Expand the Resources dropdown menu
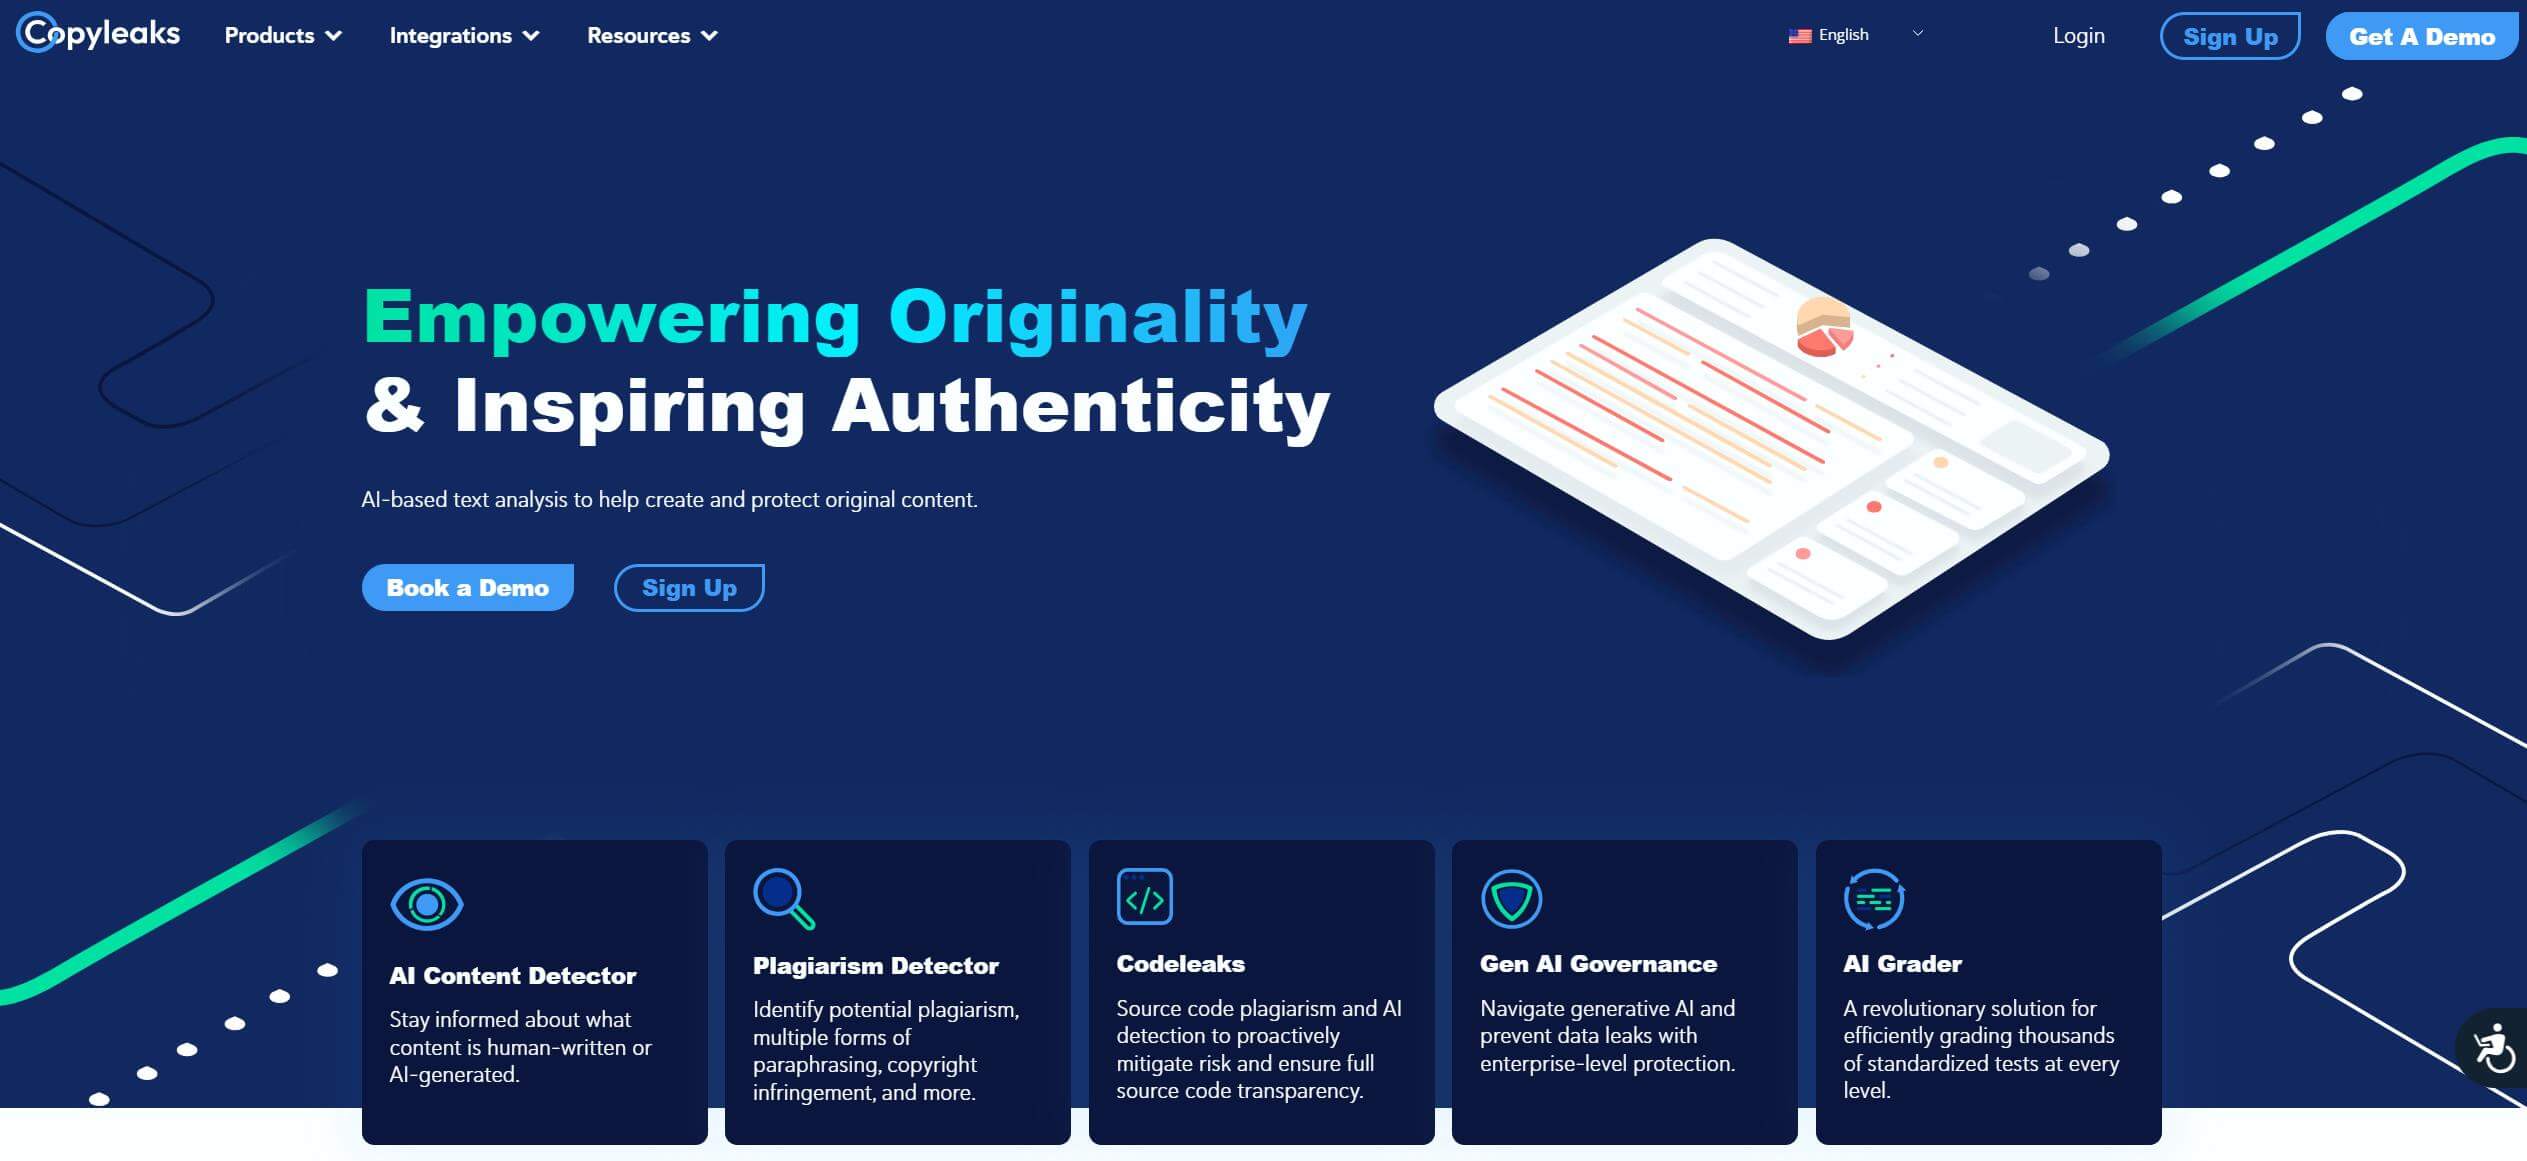2527x1161 pixels. [649, 34]
